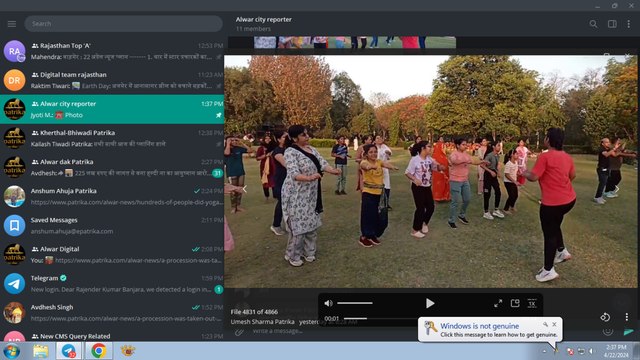Mute the video with the speaker icon
The height and width of the screenshot is (360, 640).
328,303
